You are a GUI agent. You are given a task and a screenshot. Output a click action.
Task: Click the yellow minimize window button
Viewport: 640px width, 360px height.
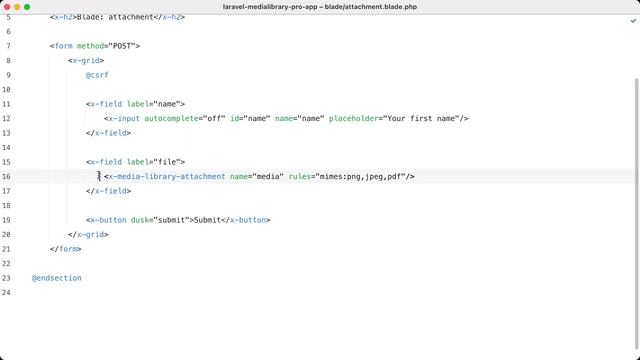(17, 7)
